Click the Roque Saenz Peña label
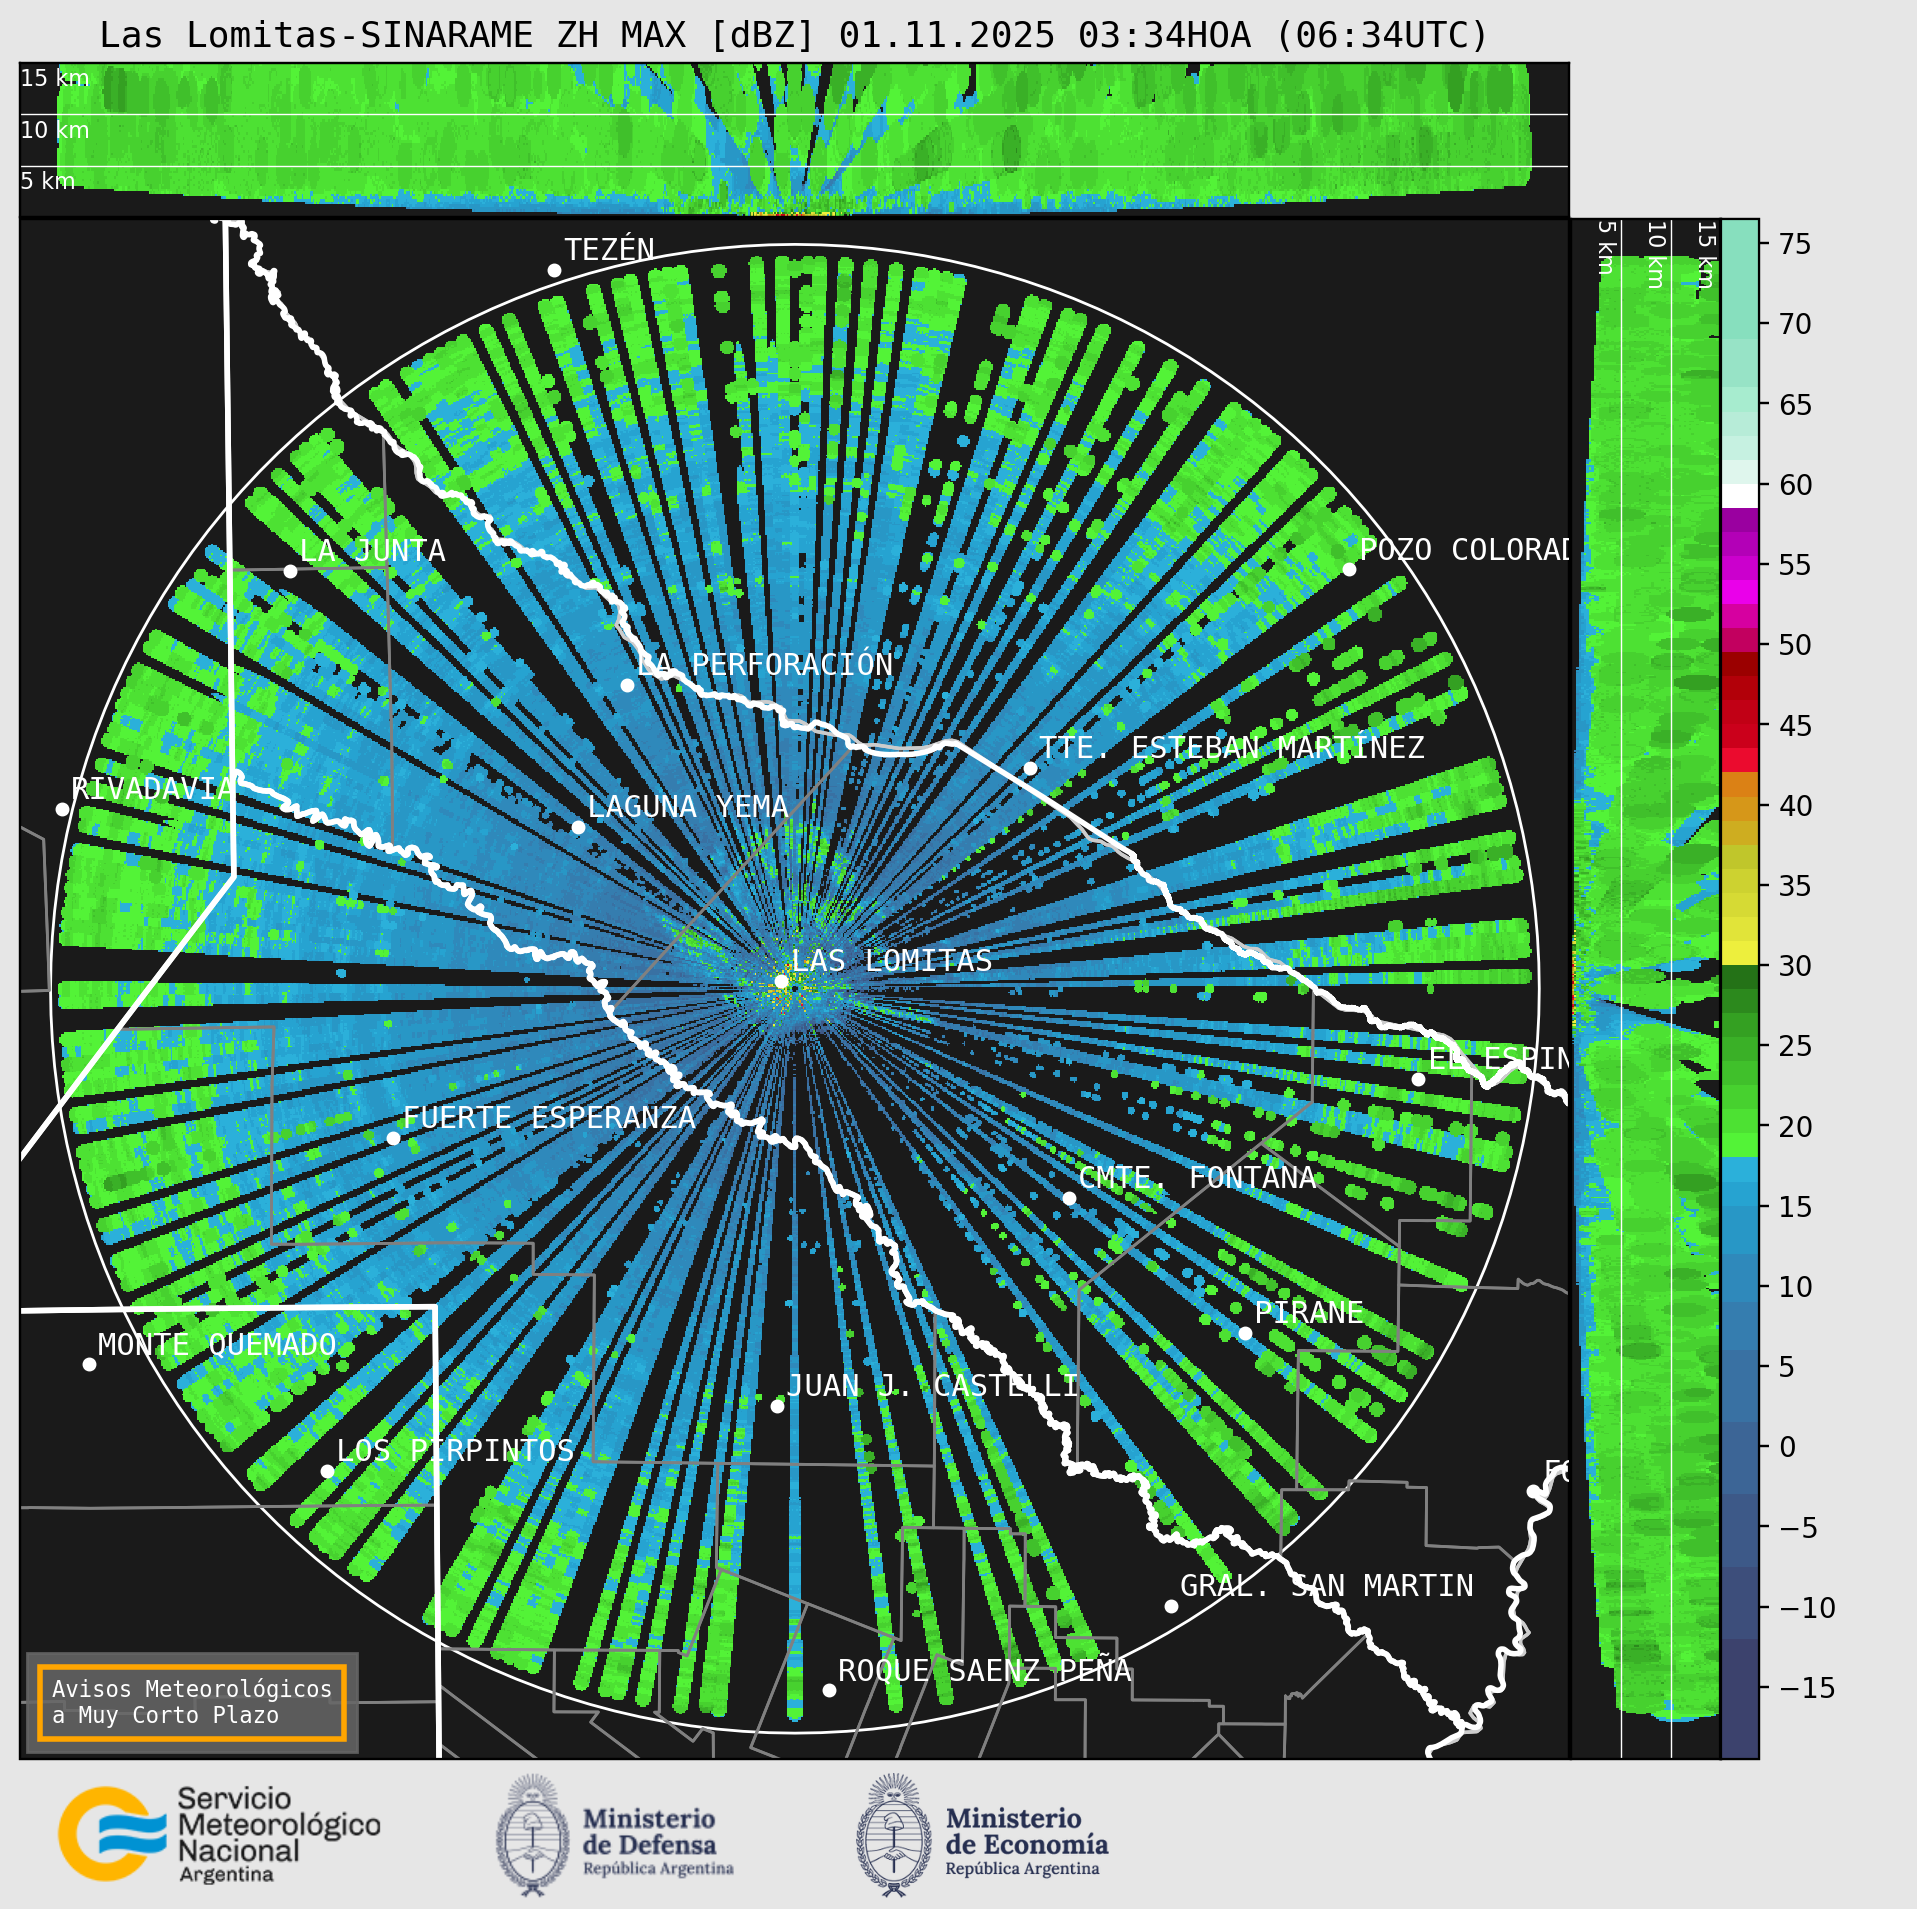This screenshot has height=1909, width=1917. click(x=984, y=1670)
